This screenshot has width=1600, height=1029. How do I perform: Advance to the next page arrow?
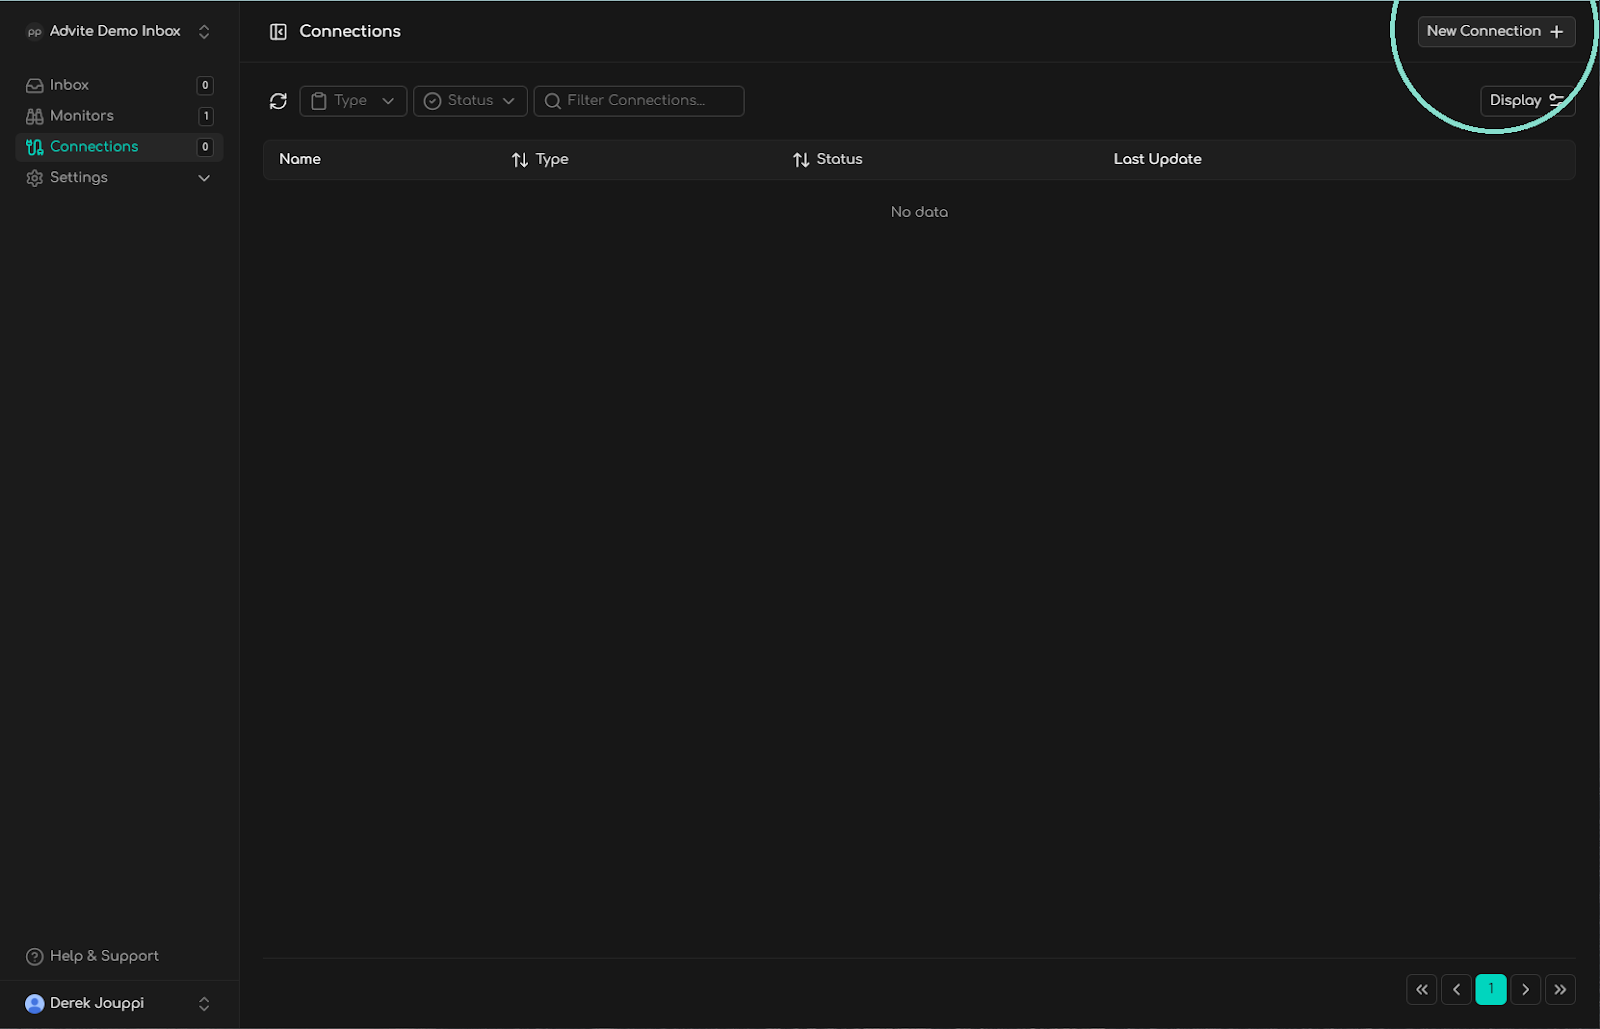(1525, 989)
